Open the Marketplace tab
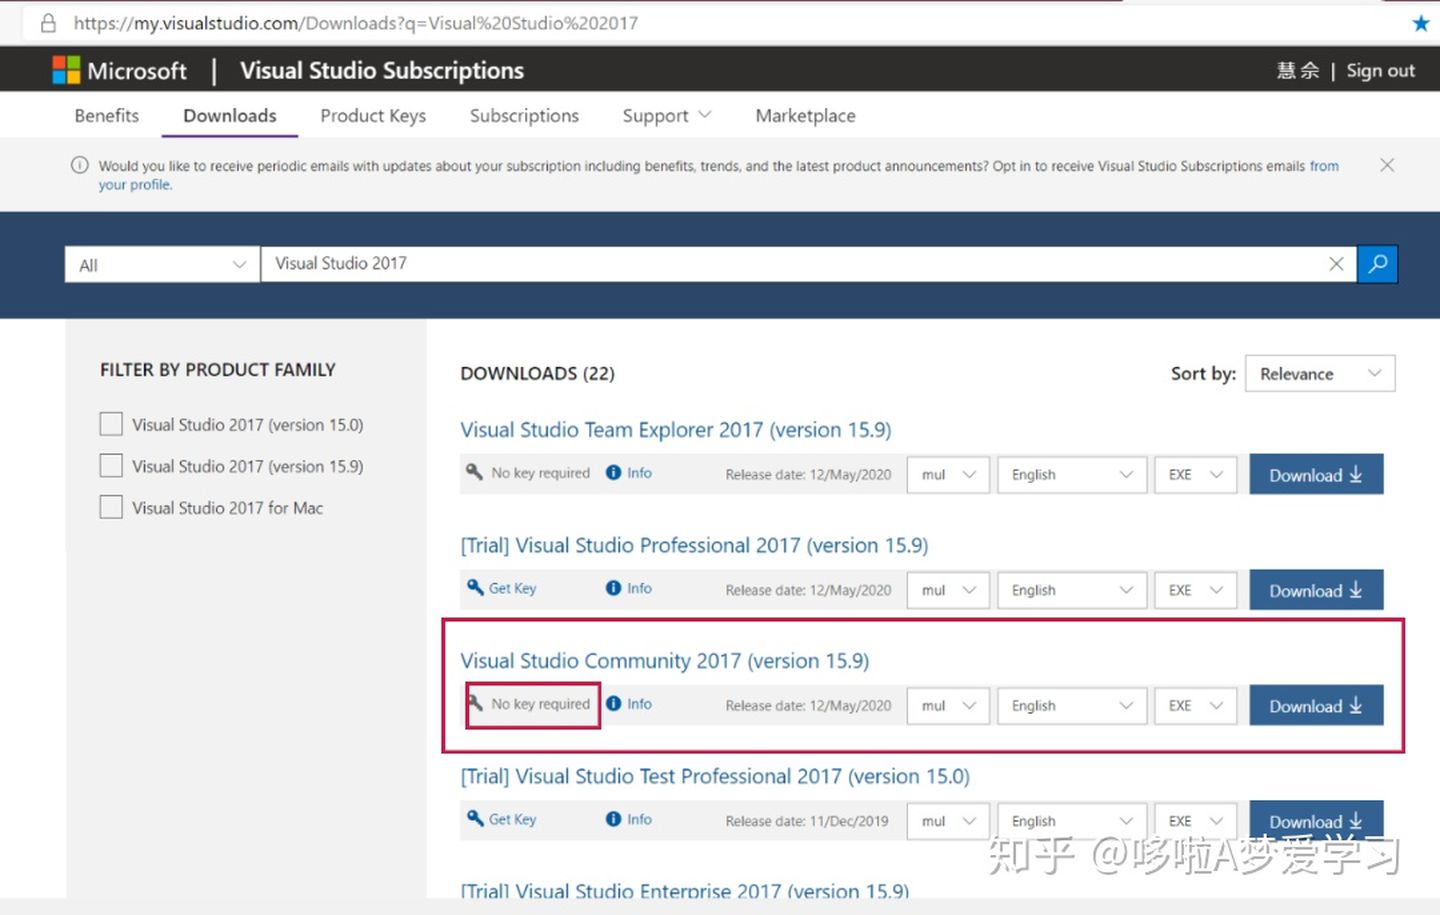The height and width of the screenshot is (915, 1440). click(x=805, y=115)
